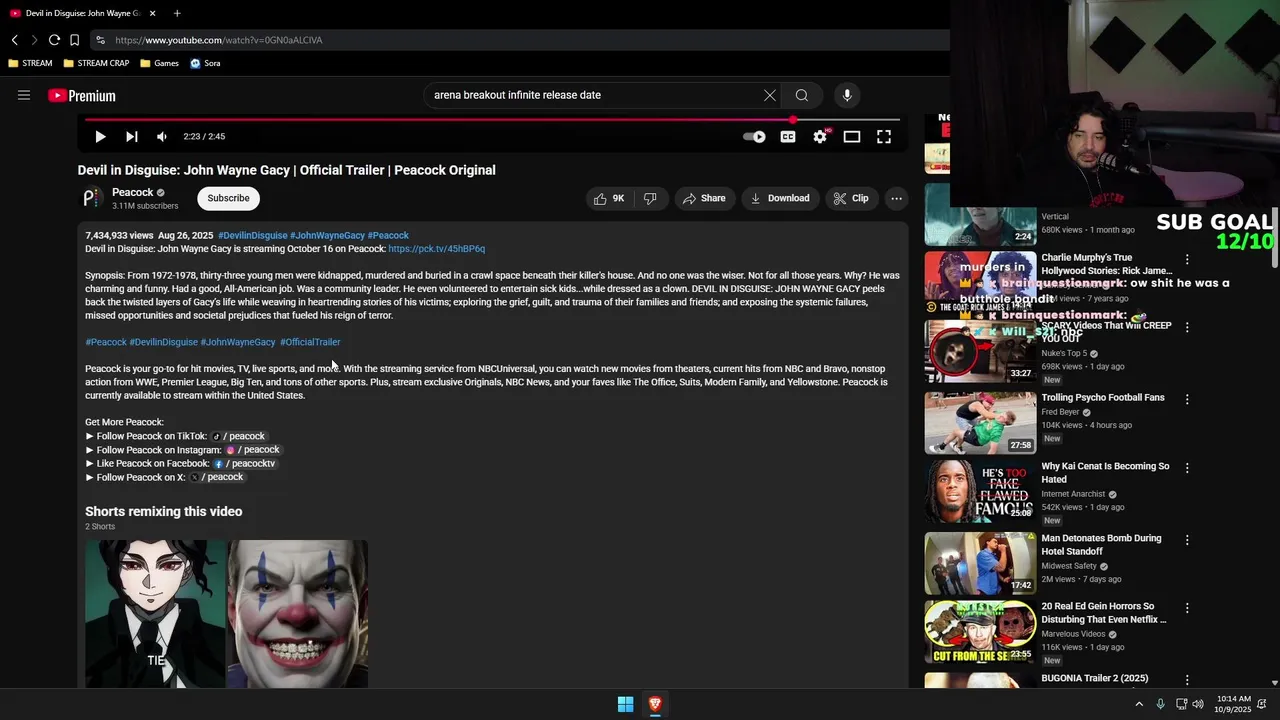Viewport: 1280px width, 720px height.
Task: Mute the video volume
Action: (162, 136)
